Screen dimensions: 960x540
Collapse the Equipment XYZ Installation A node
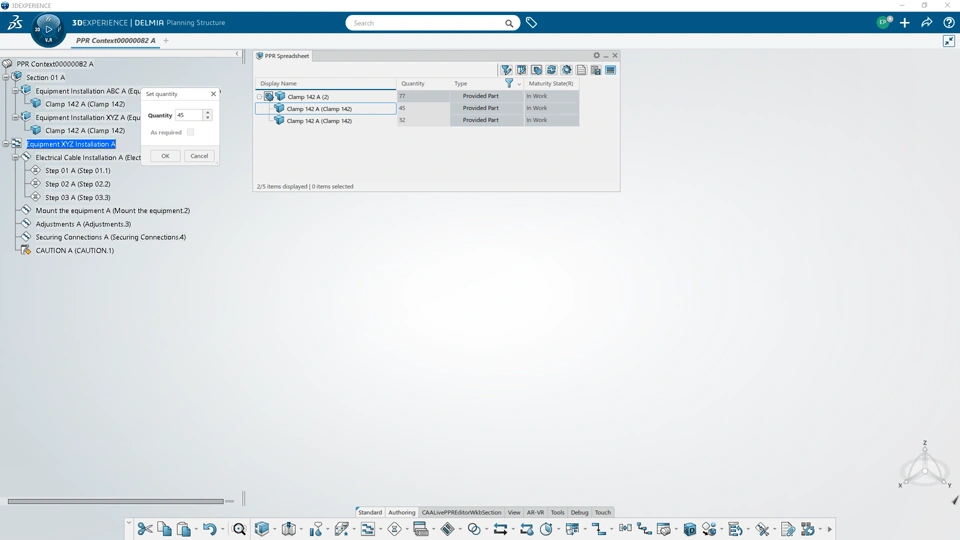tap(6, 144)
